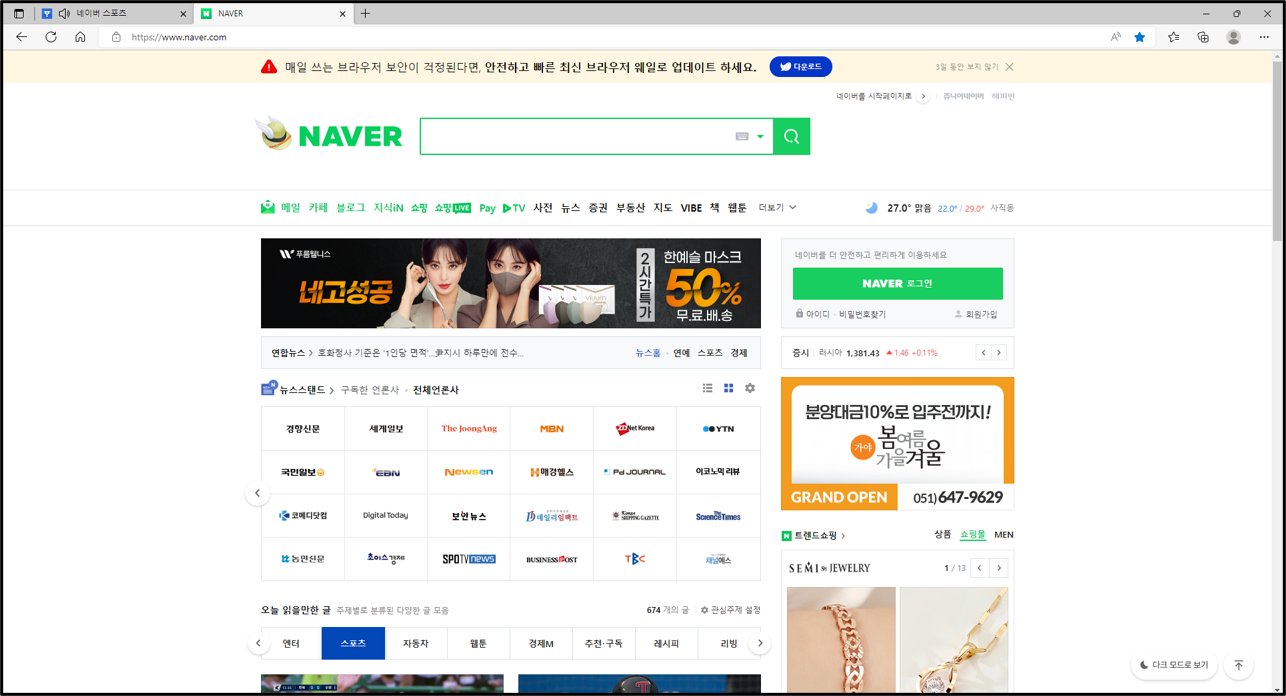Open YTN press tile
The width and height of the screenshot is (1286, 696).
(x=718, y=429)
